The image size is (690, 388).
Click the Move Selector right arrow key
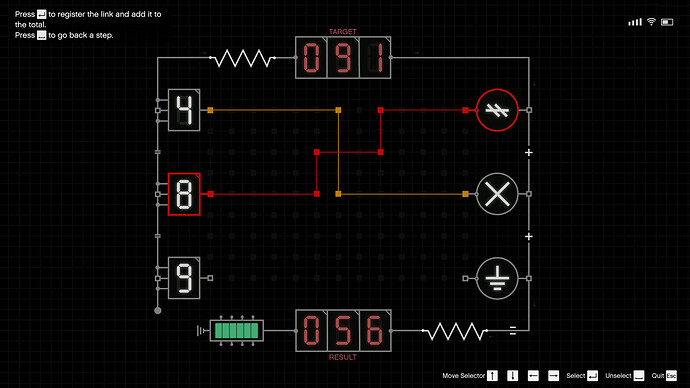click(553, 376)
